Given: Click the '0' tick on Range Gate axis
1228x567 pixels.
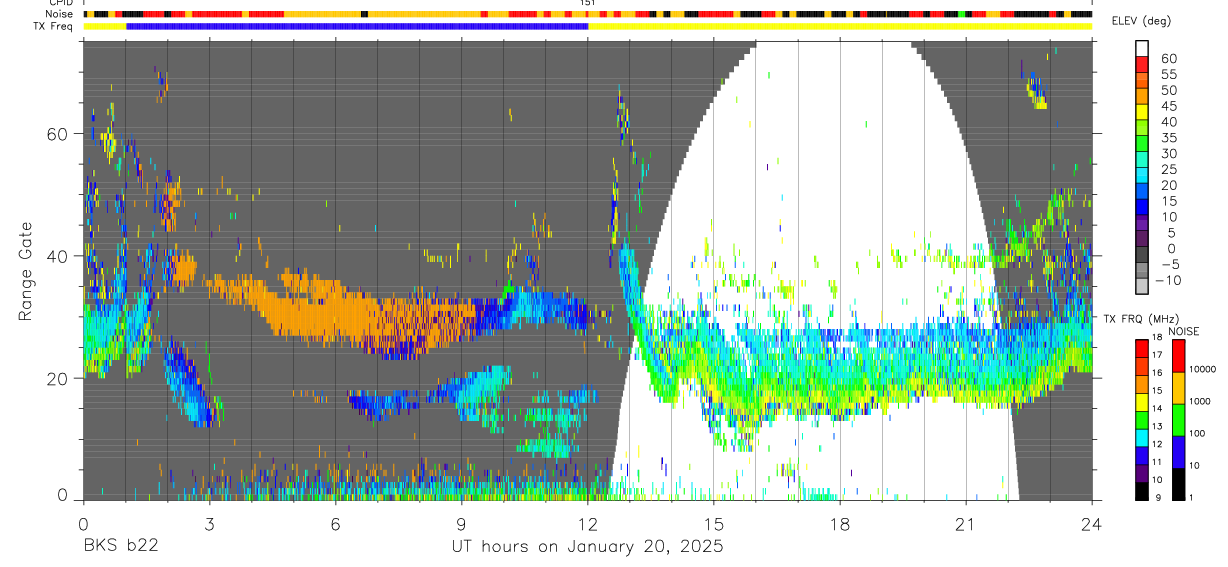Looking at the screenshot, I should pos(62,496).
